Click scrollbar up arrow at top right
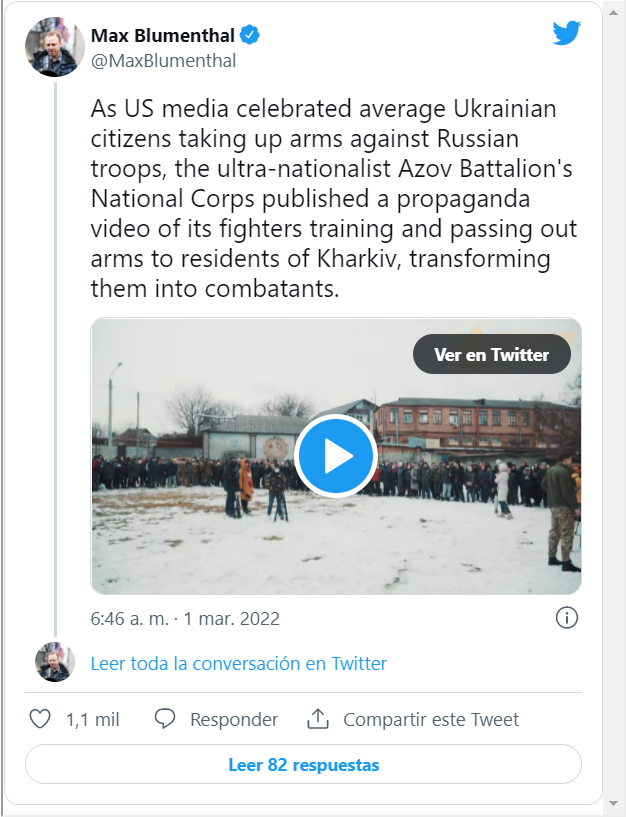This screenshot has width=626, height=817. (x=613, y=9)
